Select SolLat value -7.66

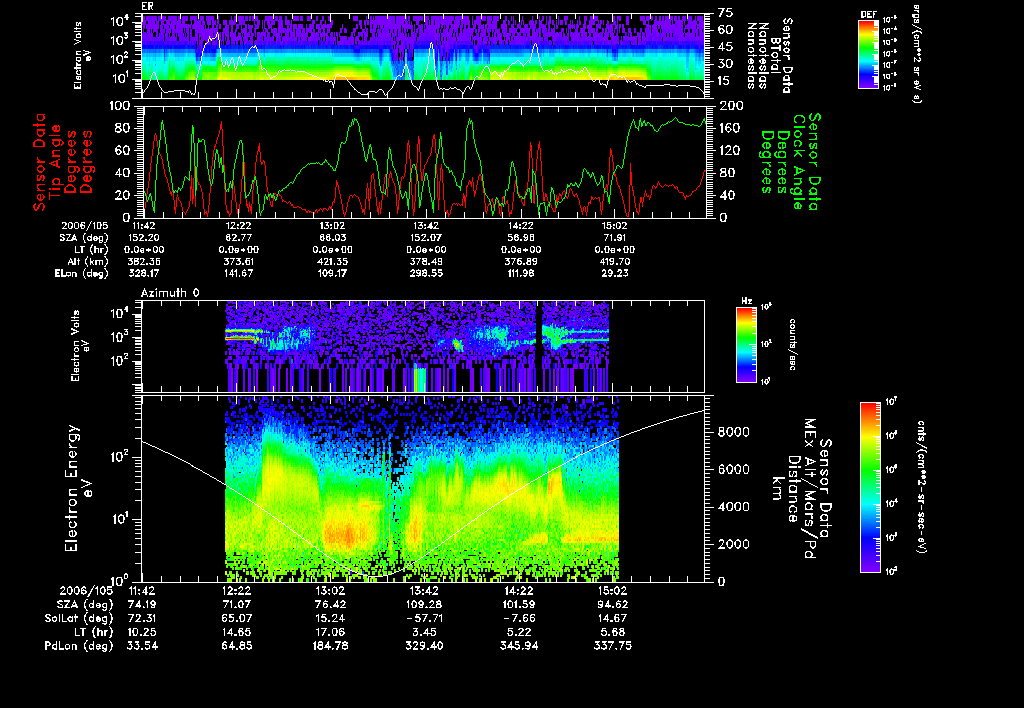pyautogui.click(x=519, y=619)
